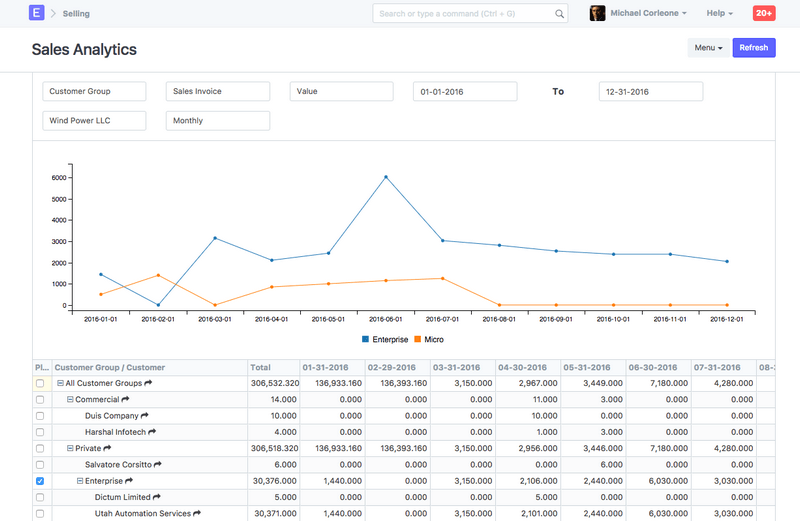800x521 pixels.
Task: Click the arrow icon next to Duis Company
Action: 145,415
